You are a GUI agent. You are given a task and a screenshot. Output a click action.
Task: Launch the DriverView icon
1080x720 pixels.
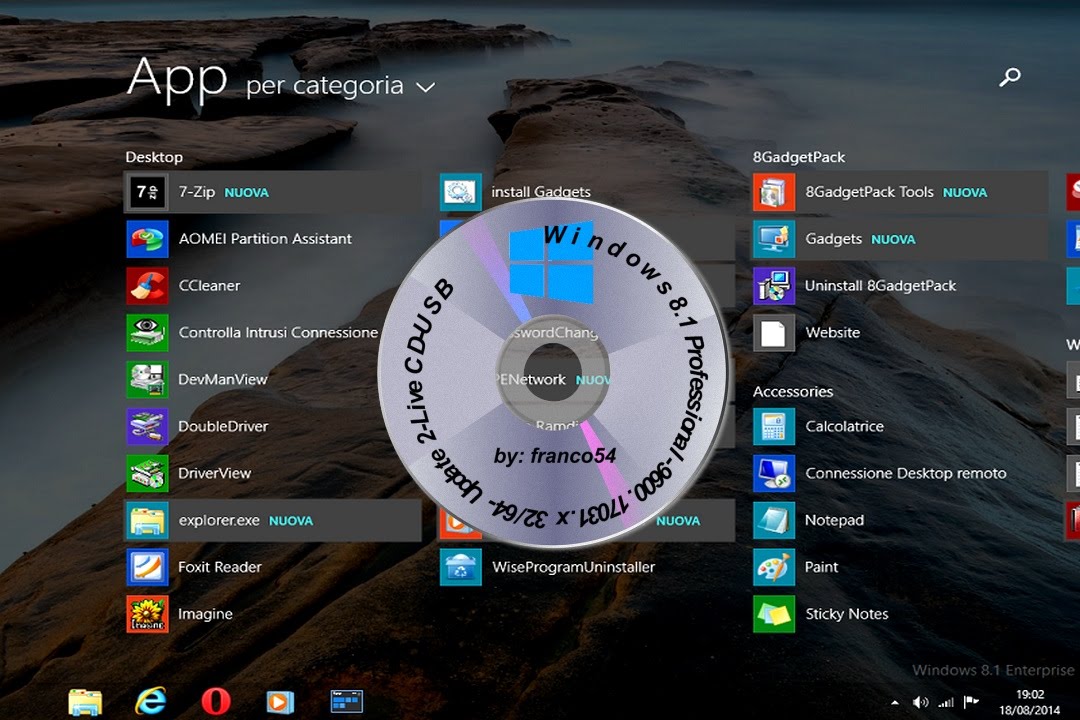click(147, 473)
